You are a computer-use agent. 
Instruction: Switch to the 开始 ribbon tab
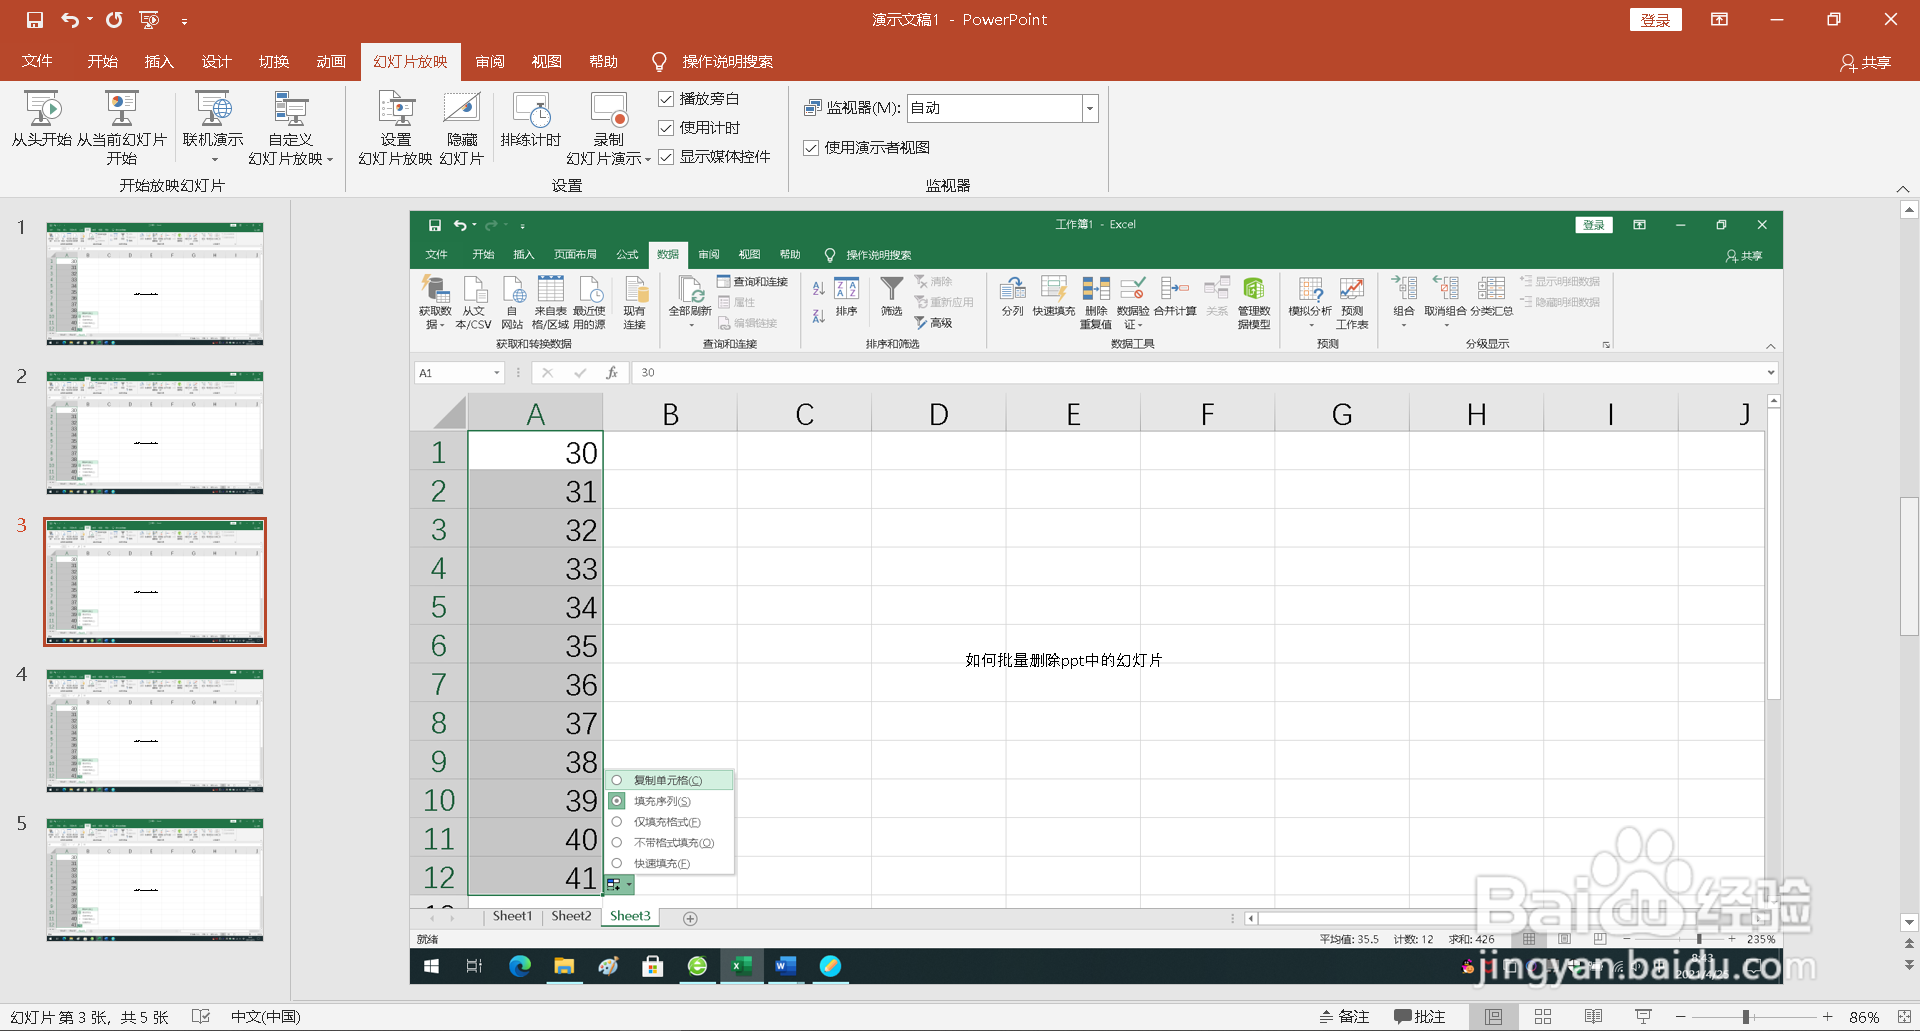(x=102, y=62)
